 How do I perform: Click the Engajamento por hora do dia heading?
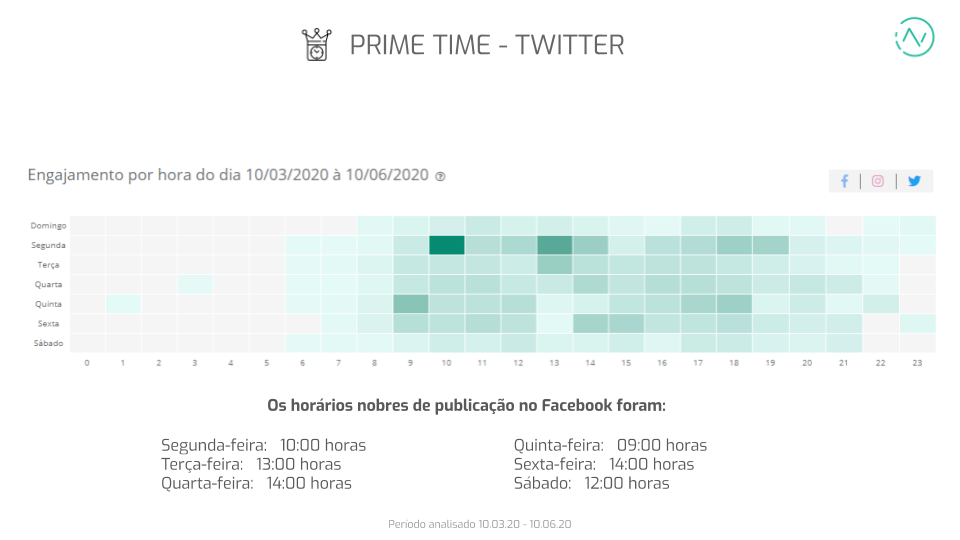click(228, 175)
